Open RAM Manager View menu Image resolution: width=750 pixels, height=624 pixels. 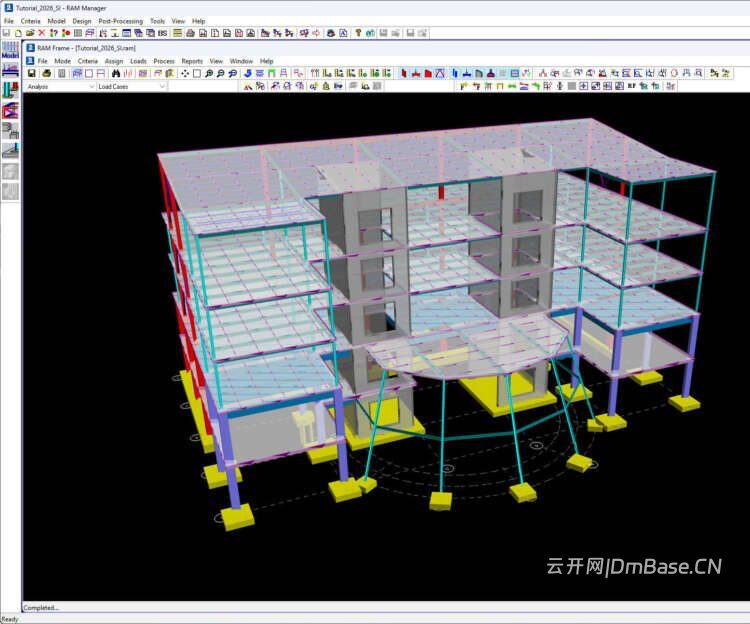coord(178,21)
